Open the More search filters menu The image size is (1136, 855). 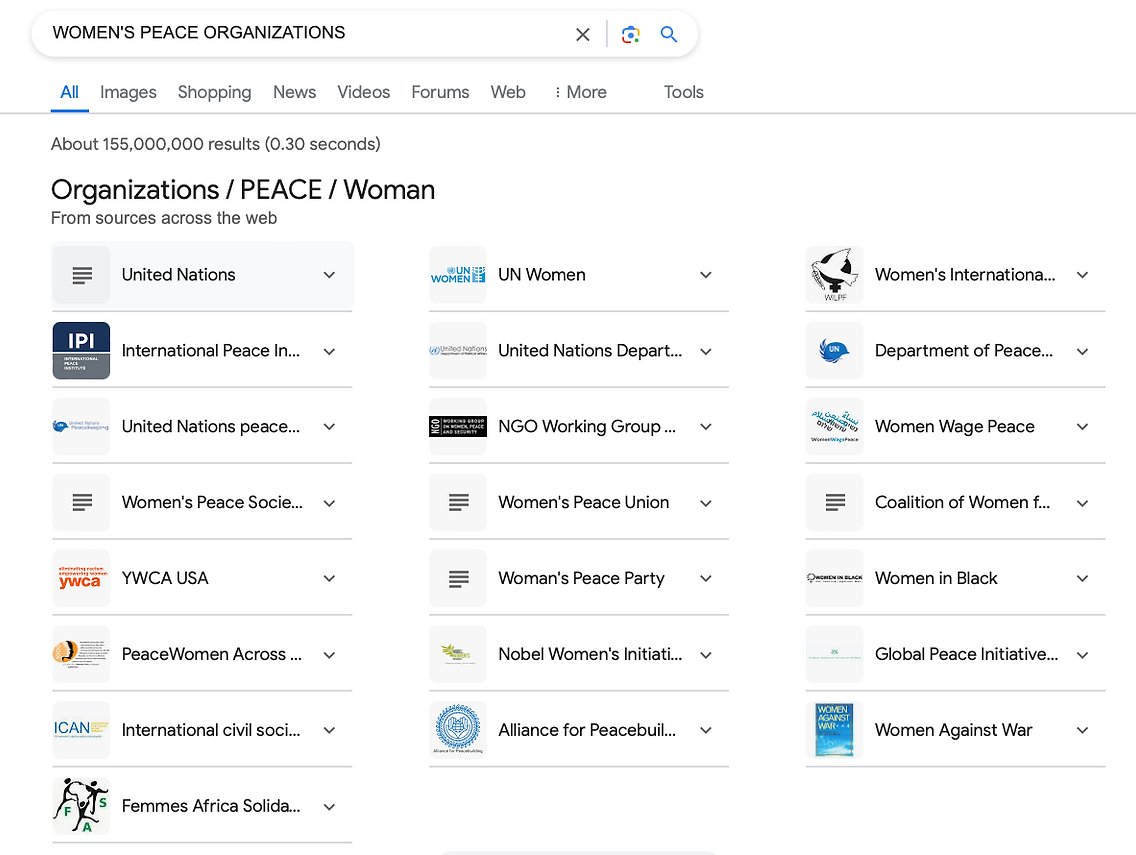pos(580,92)
